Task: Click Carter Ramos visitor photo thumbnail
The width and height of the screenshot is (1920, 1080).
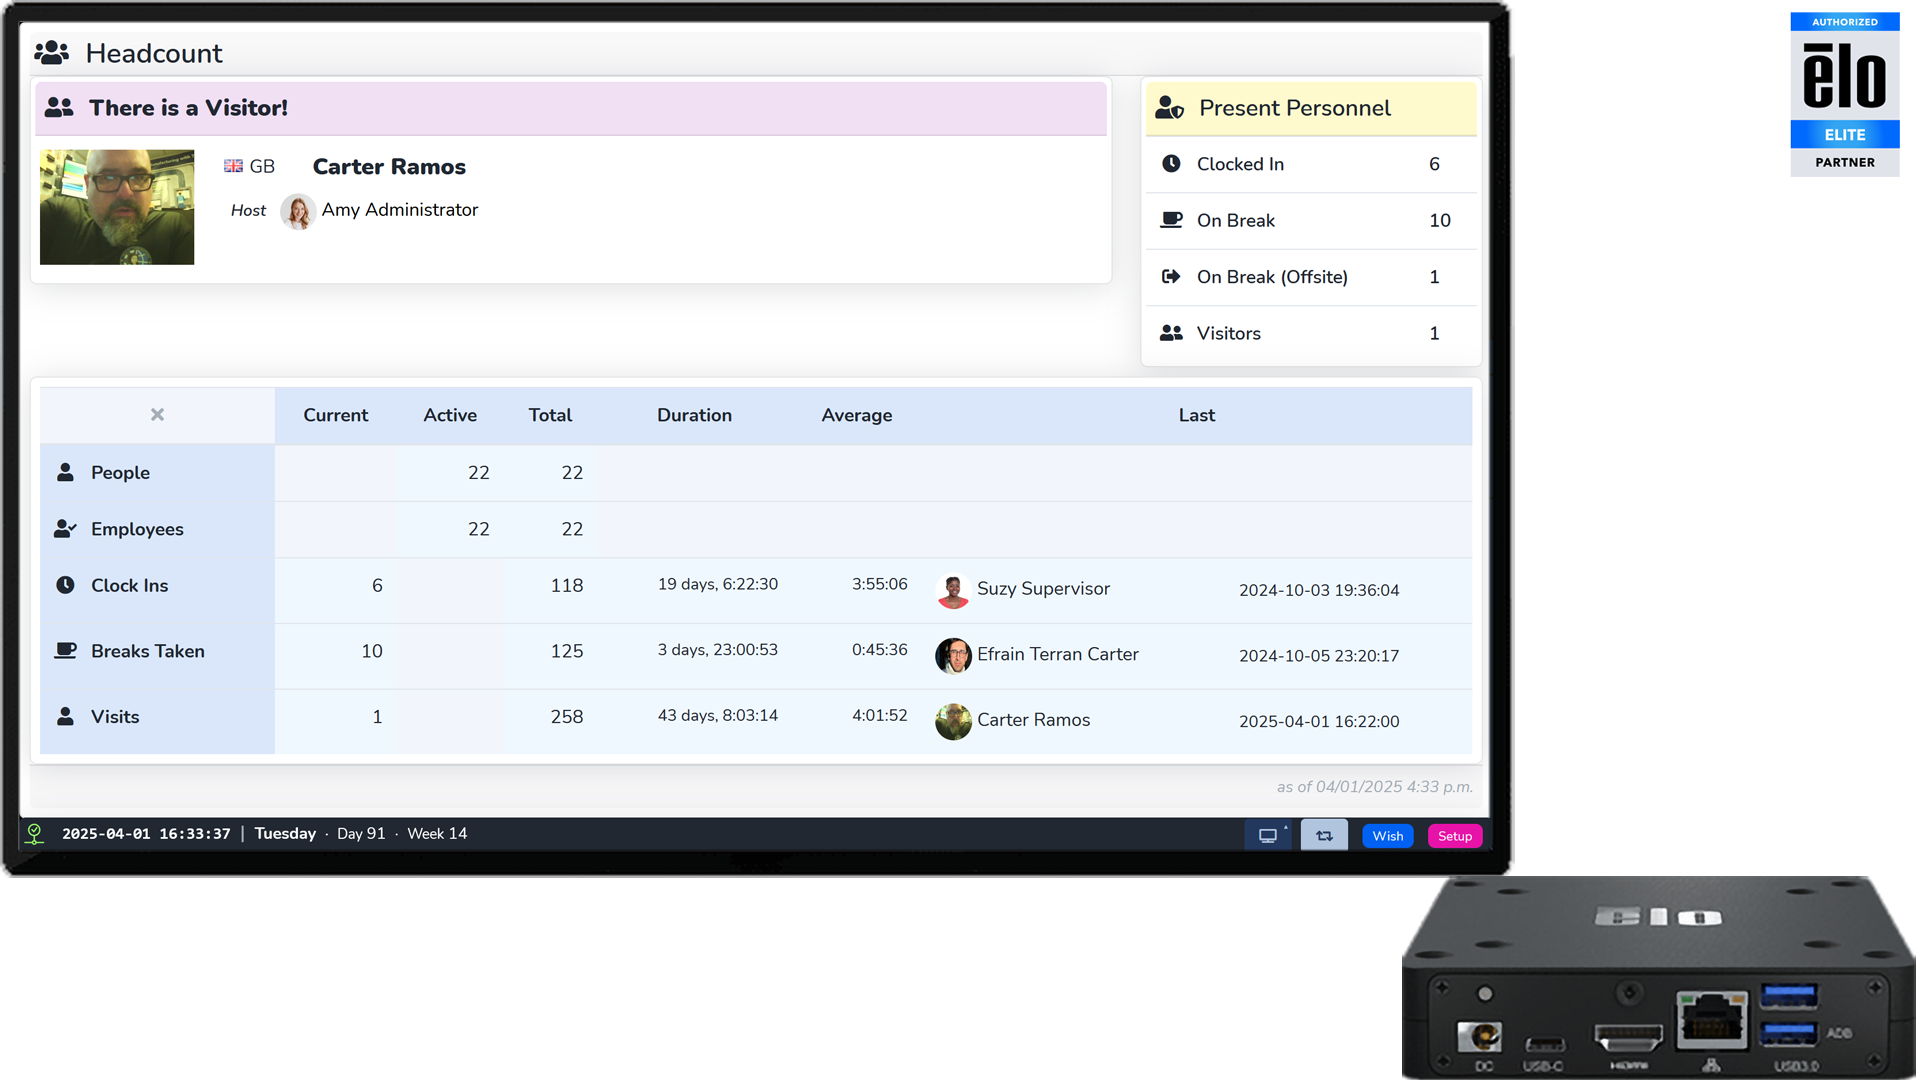Action: click(117, 207)
